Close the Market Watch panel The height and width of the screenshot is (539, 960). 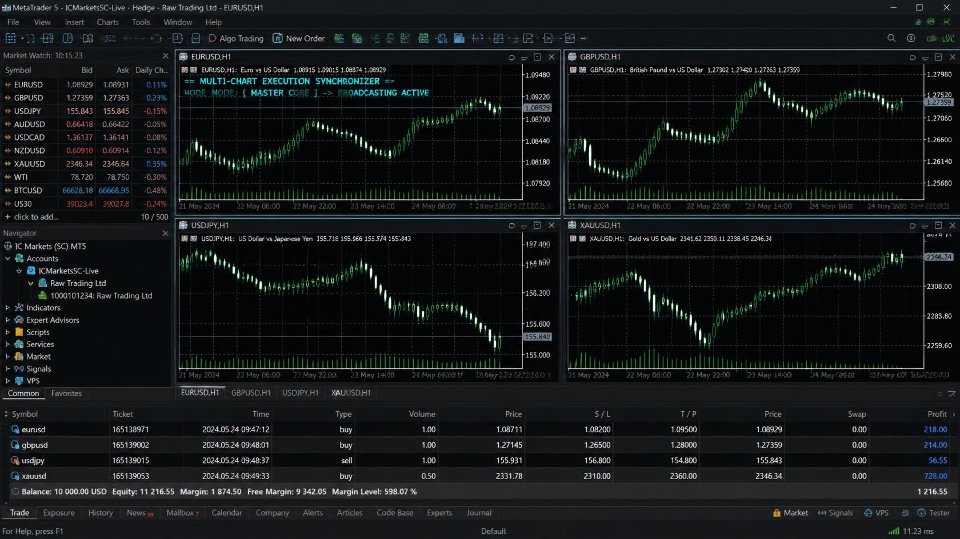(x=165, y=56)
